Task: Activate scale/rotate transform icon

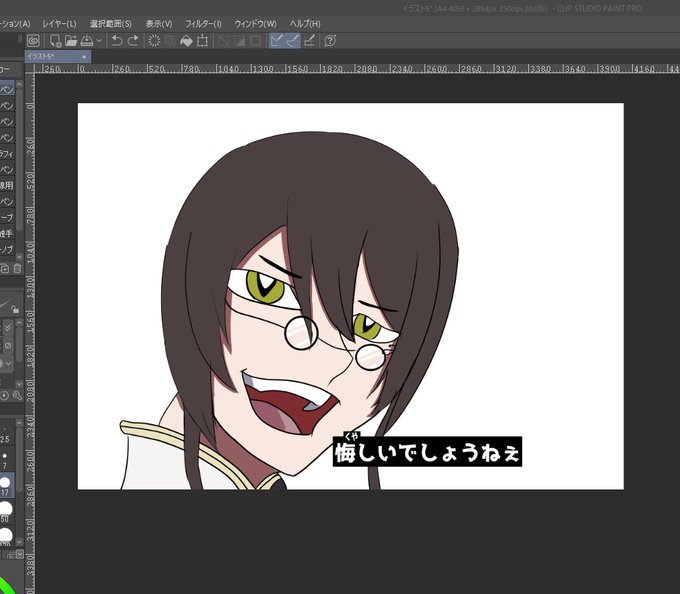Action: 202,41
